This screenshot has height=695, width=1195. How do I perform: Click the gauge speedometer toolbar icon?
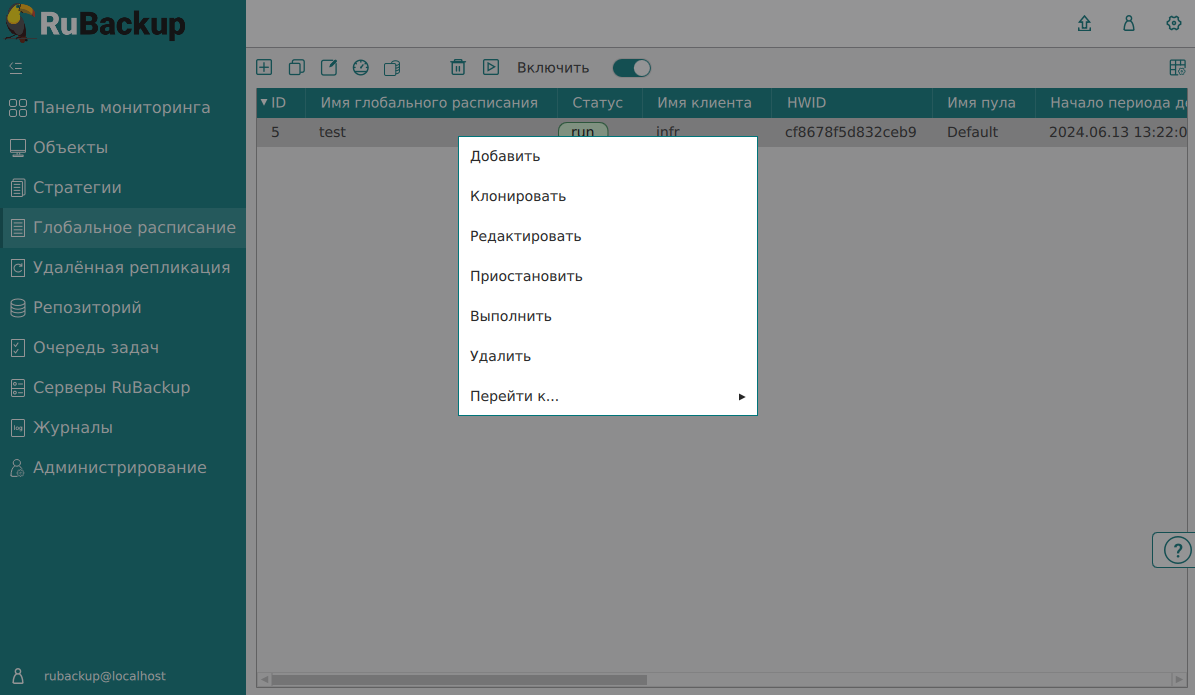[361, 68]
